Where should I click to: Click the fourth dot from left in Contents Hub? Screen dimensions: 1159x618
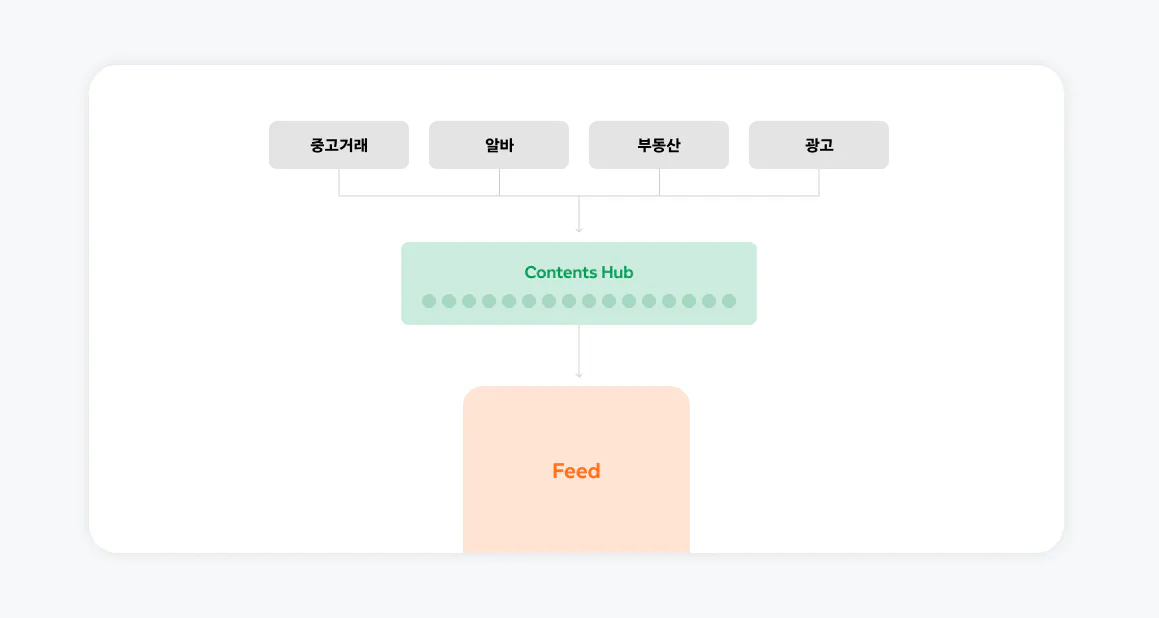pos(489,301)
